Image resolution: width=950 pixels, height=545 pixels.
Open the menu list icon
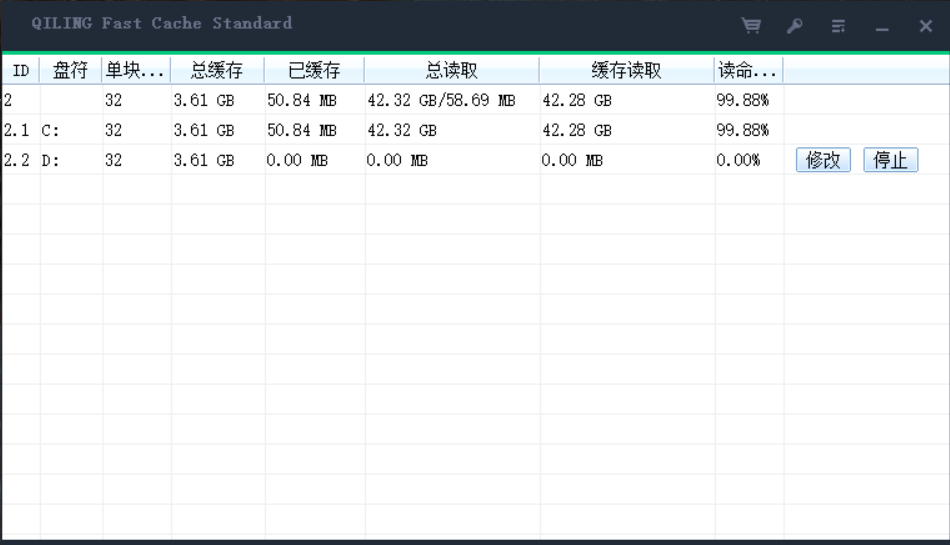point(839,26)
